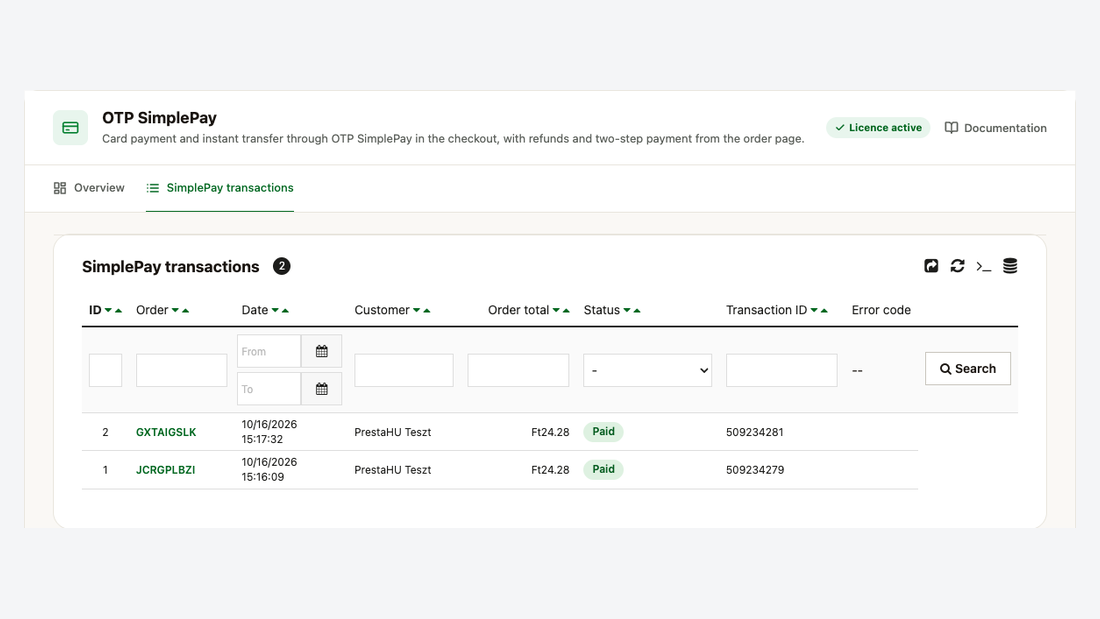This screenshot has width=1100, height=619.
Task: Click the Licence active badge
Action: pos(878,128)
